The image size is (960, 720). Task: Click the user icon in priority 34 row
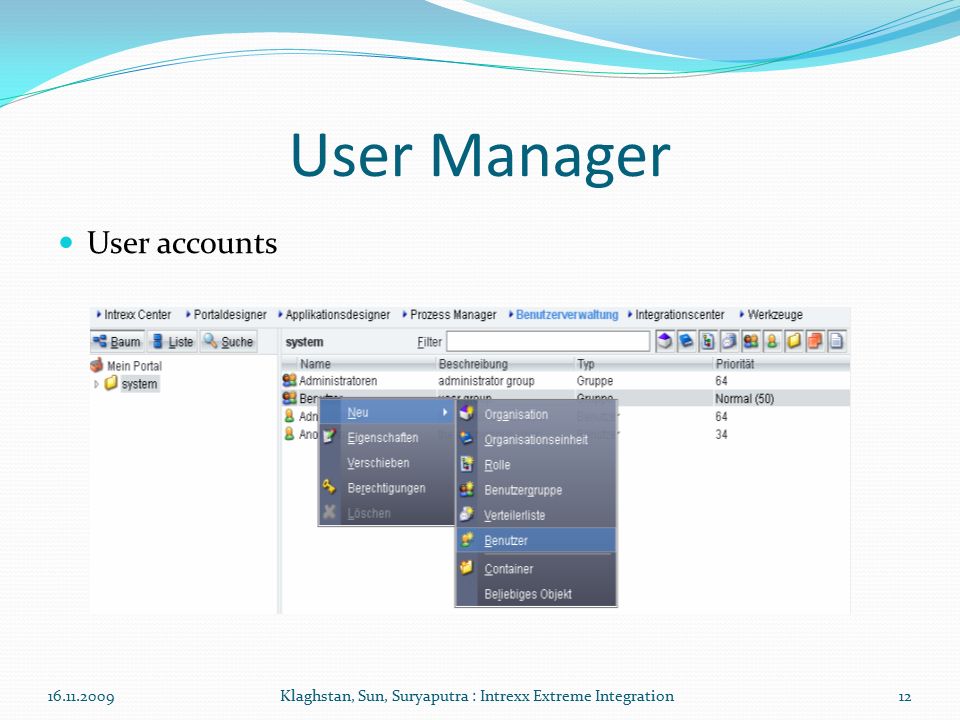290,433
